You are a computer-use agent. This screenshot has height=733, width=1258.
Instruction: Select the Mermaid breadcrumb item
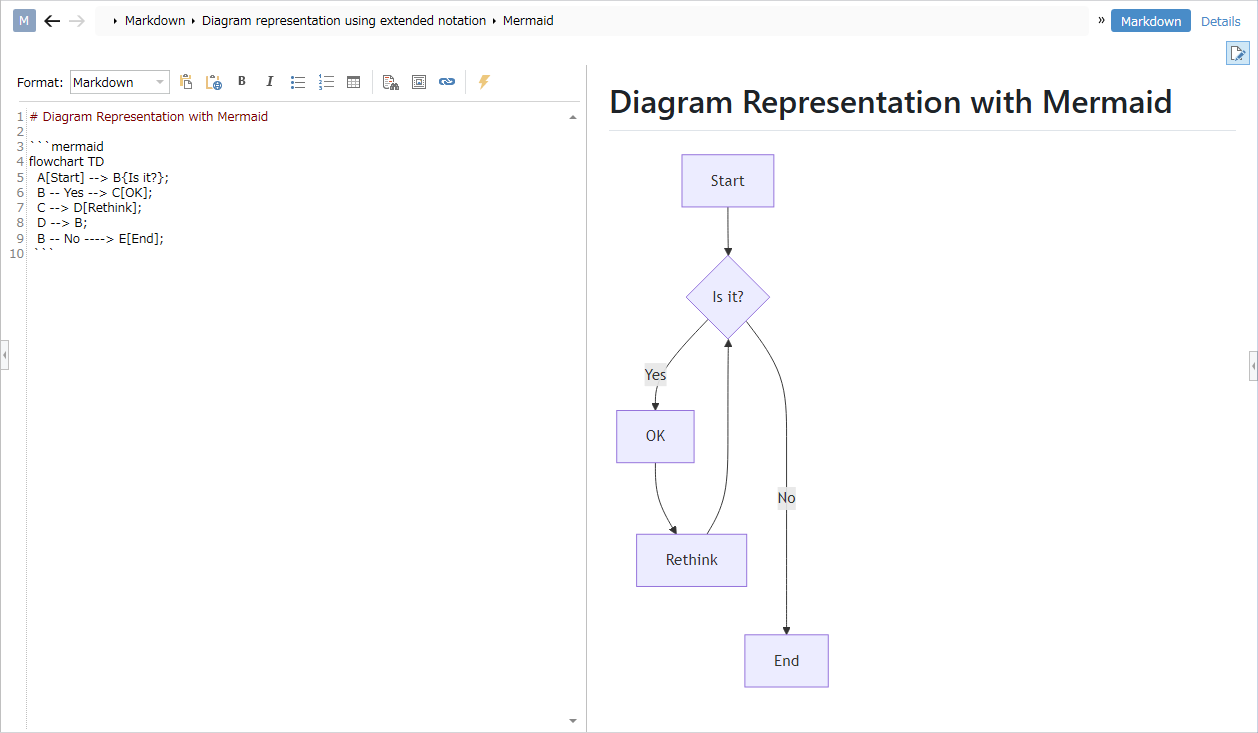528,20
